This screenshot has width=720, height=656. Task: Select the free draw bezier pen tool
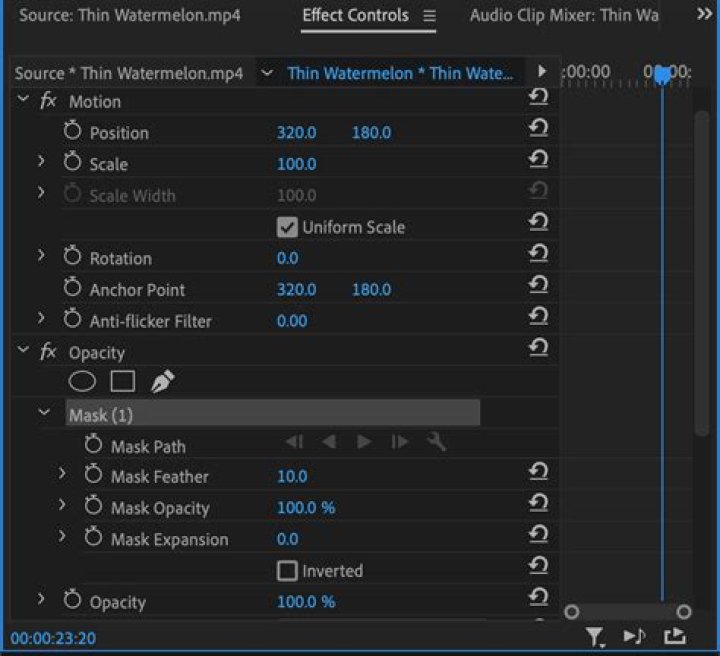162,381
